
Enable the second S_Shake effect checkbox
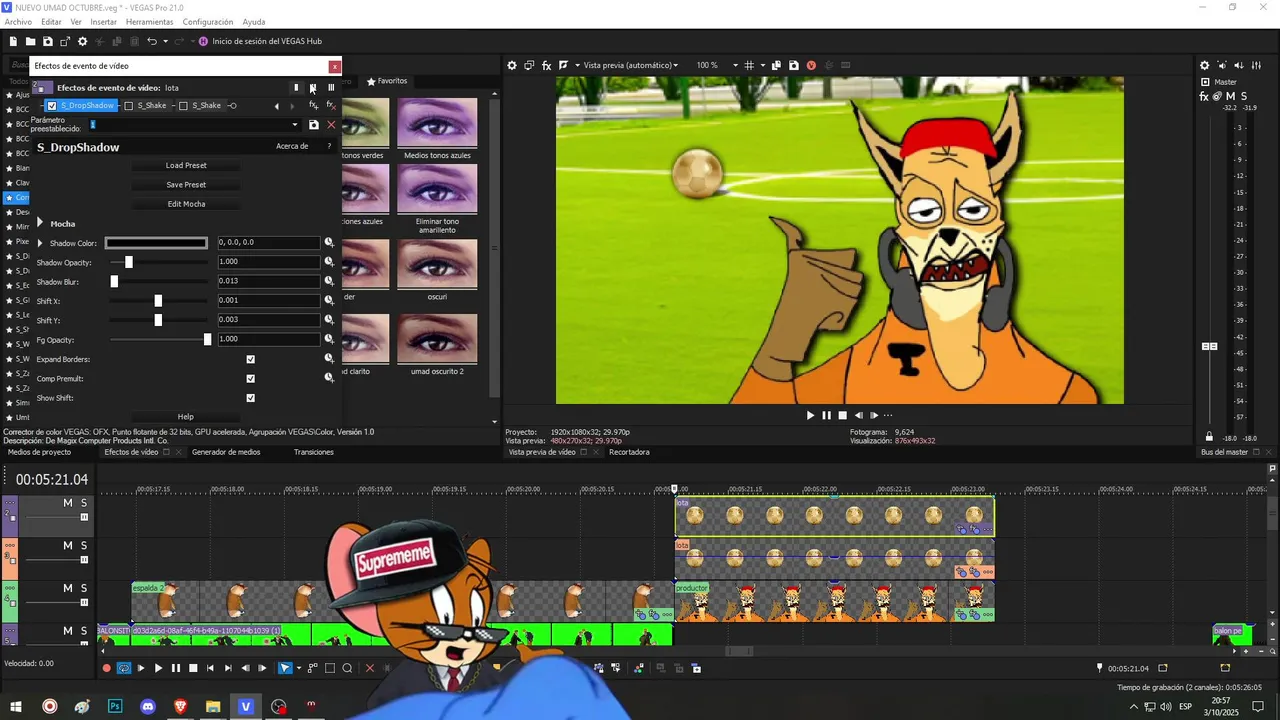[183, 105]
